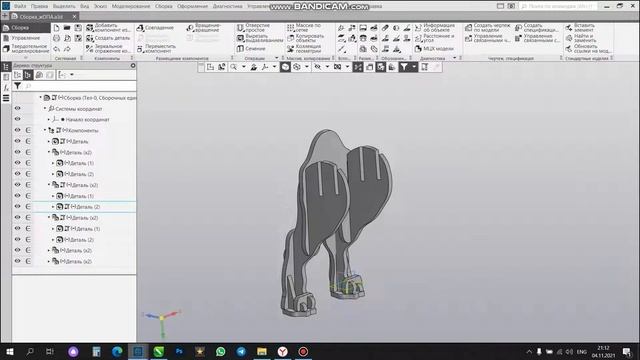Hide the Системы координат row with its eye icon

[18, 108]
